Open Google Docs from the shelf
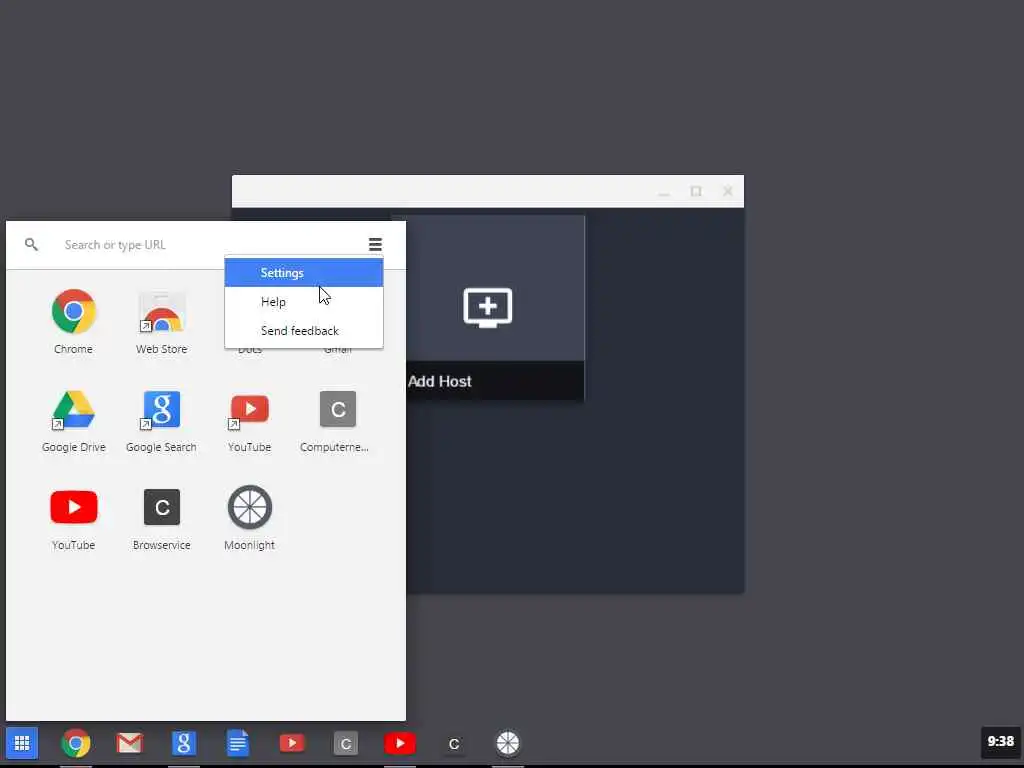The height and width of the screenshot is (768, 1024). 238,743
